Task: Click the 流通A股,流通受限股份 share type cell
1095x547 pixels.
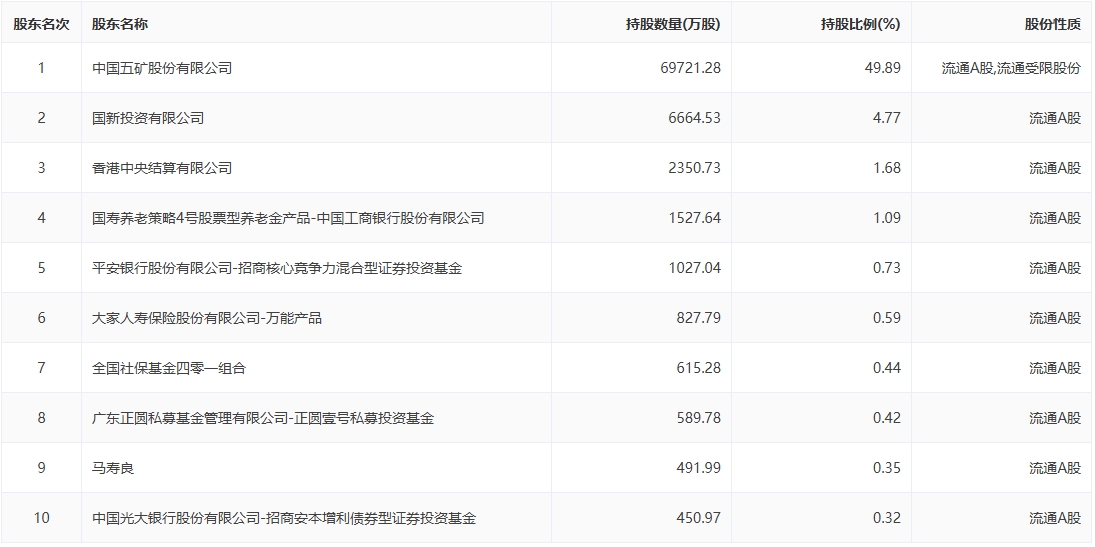Action: coord(1011,68)
